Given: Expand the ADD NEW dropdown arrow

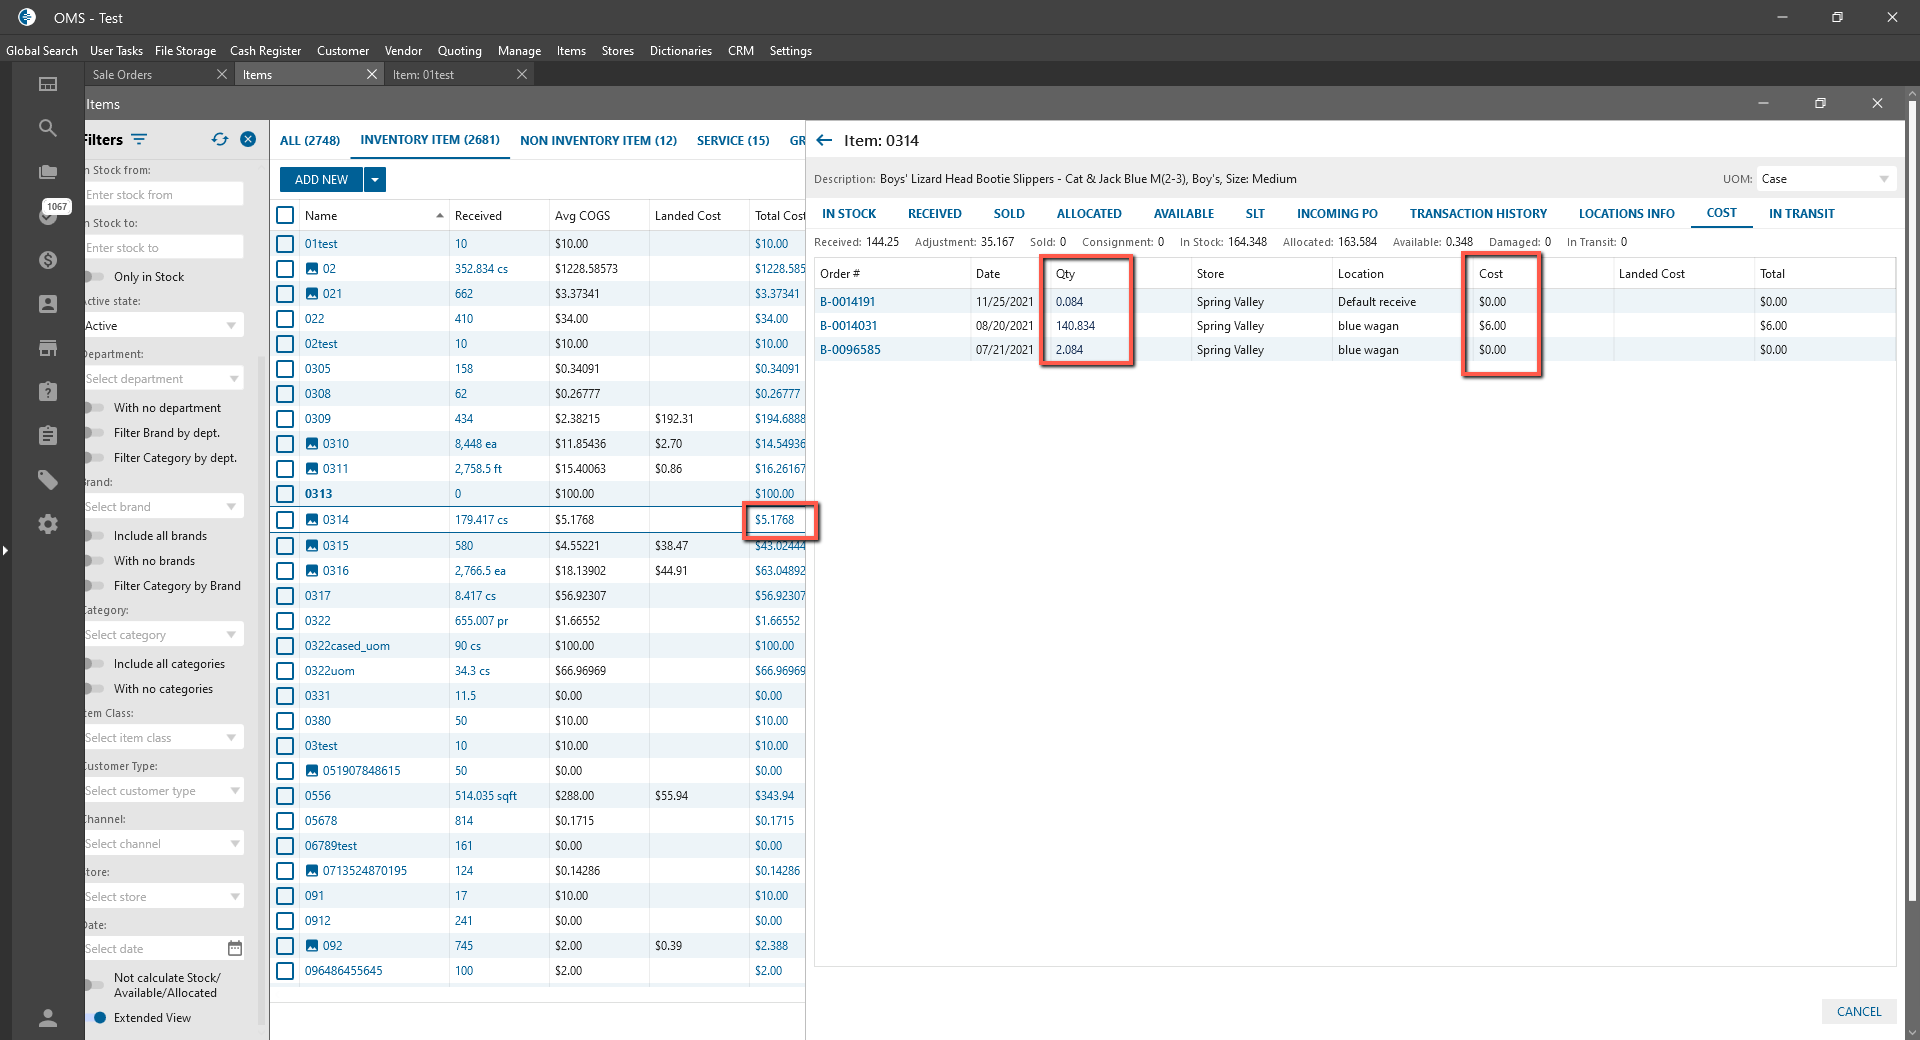Looking at the screenshot, I should click(375, 180).
